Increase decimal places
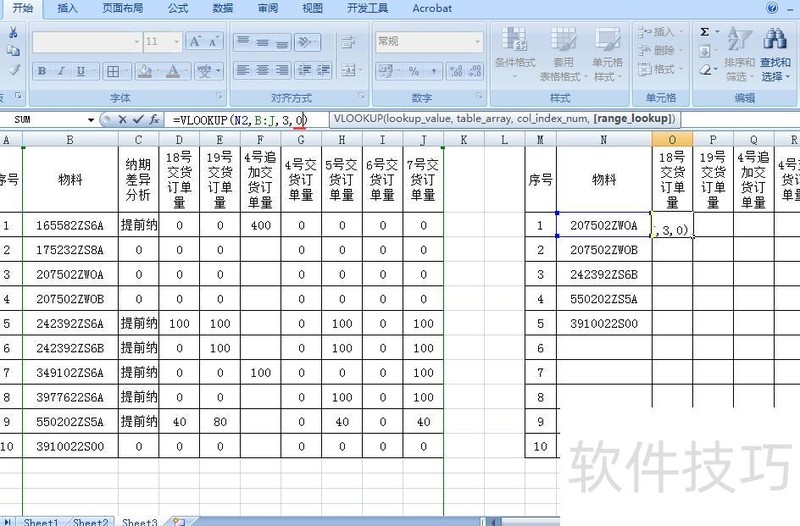 (x=456, y=71)
